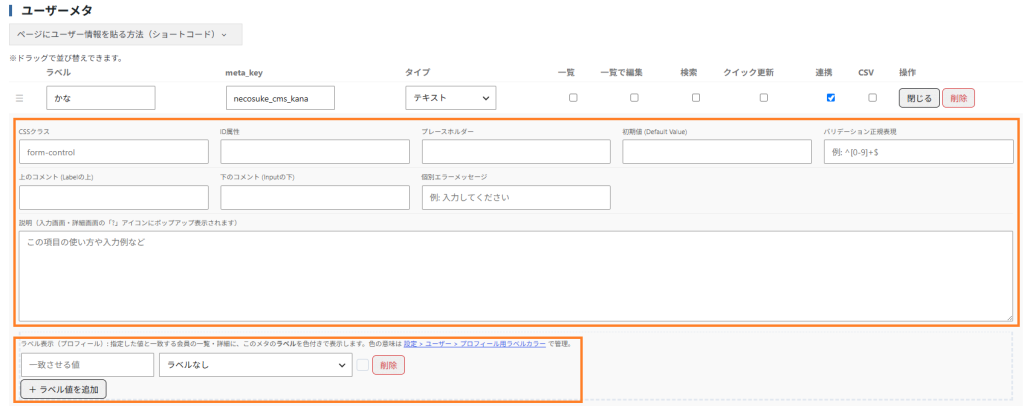The width and height of the screenshot is (1024, 406).
Task: Click the red 削除 button in 操作 column
Action: pyautogui.click(x=959, y=98)
